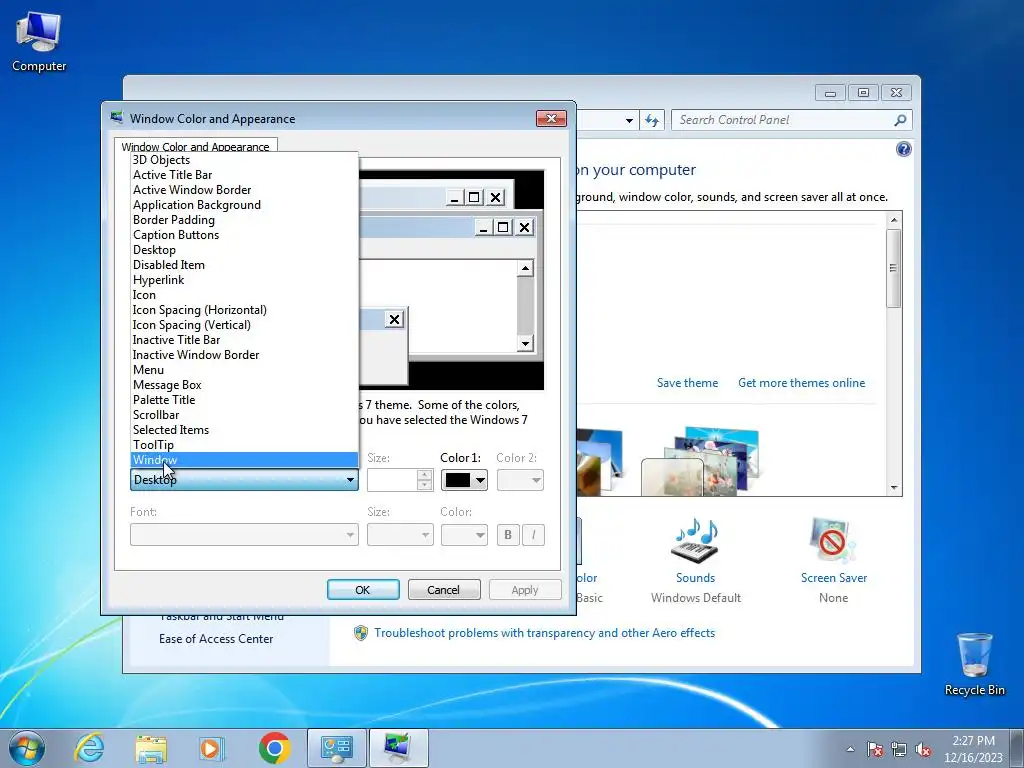Image resolution: width=1024 pixels, height=768 pixels.
Task: Open the Font name dropdown
Action: tap(244, 535)
